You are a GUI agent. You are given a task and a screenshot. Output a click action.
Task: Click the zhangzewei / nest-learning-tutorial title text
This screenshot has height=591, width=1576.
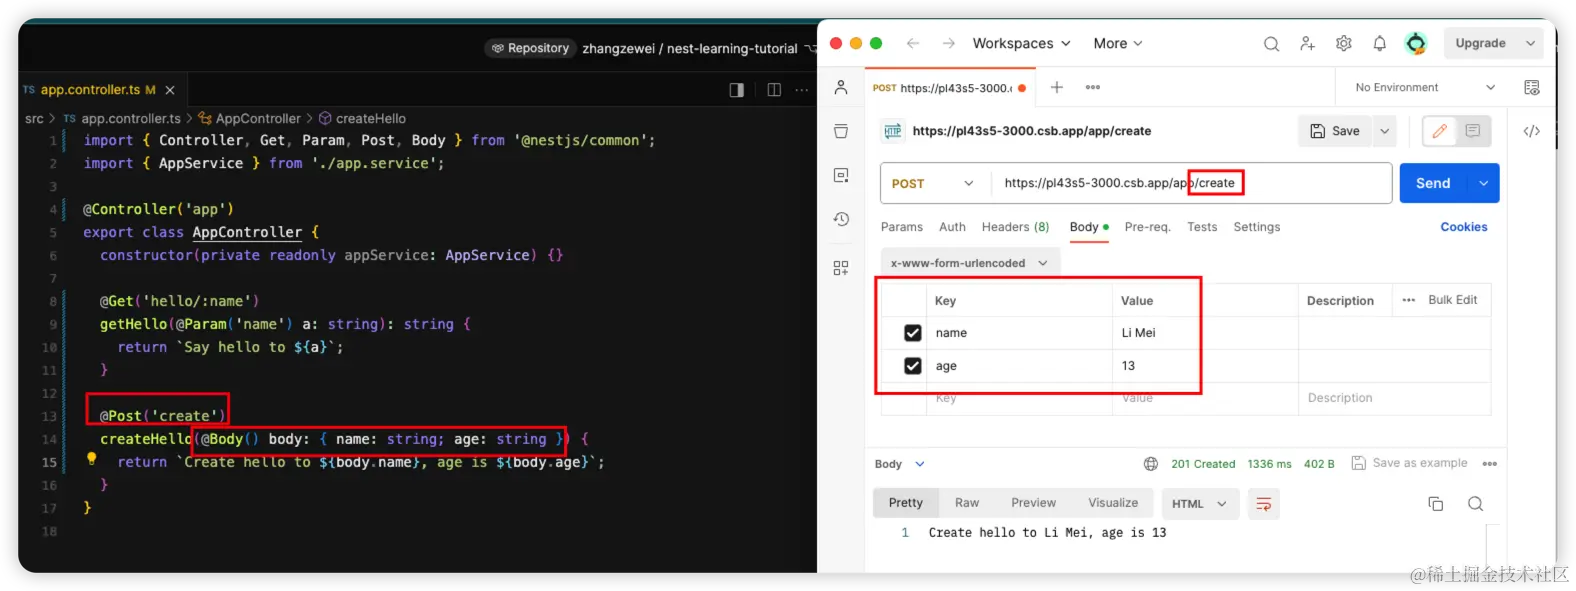coord(690,48)
